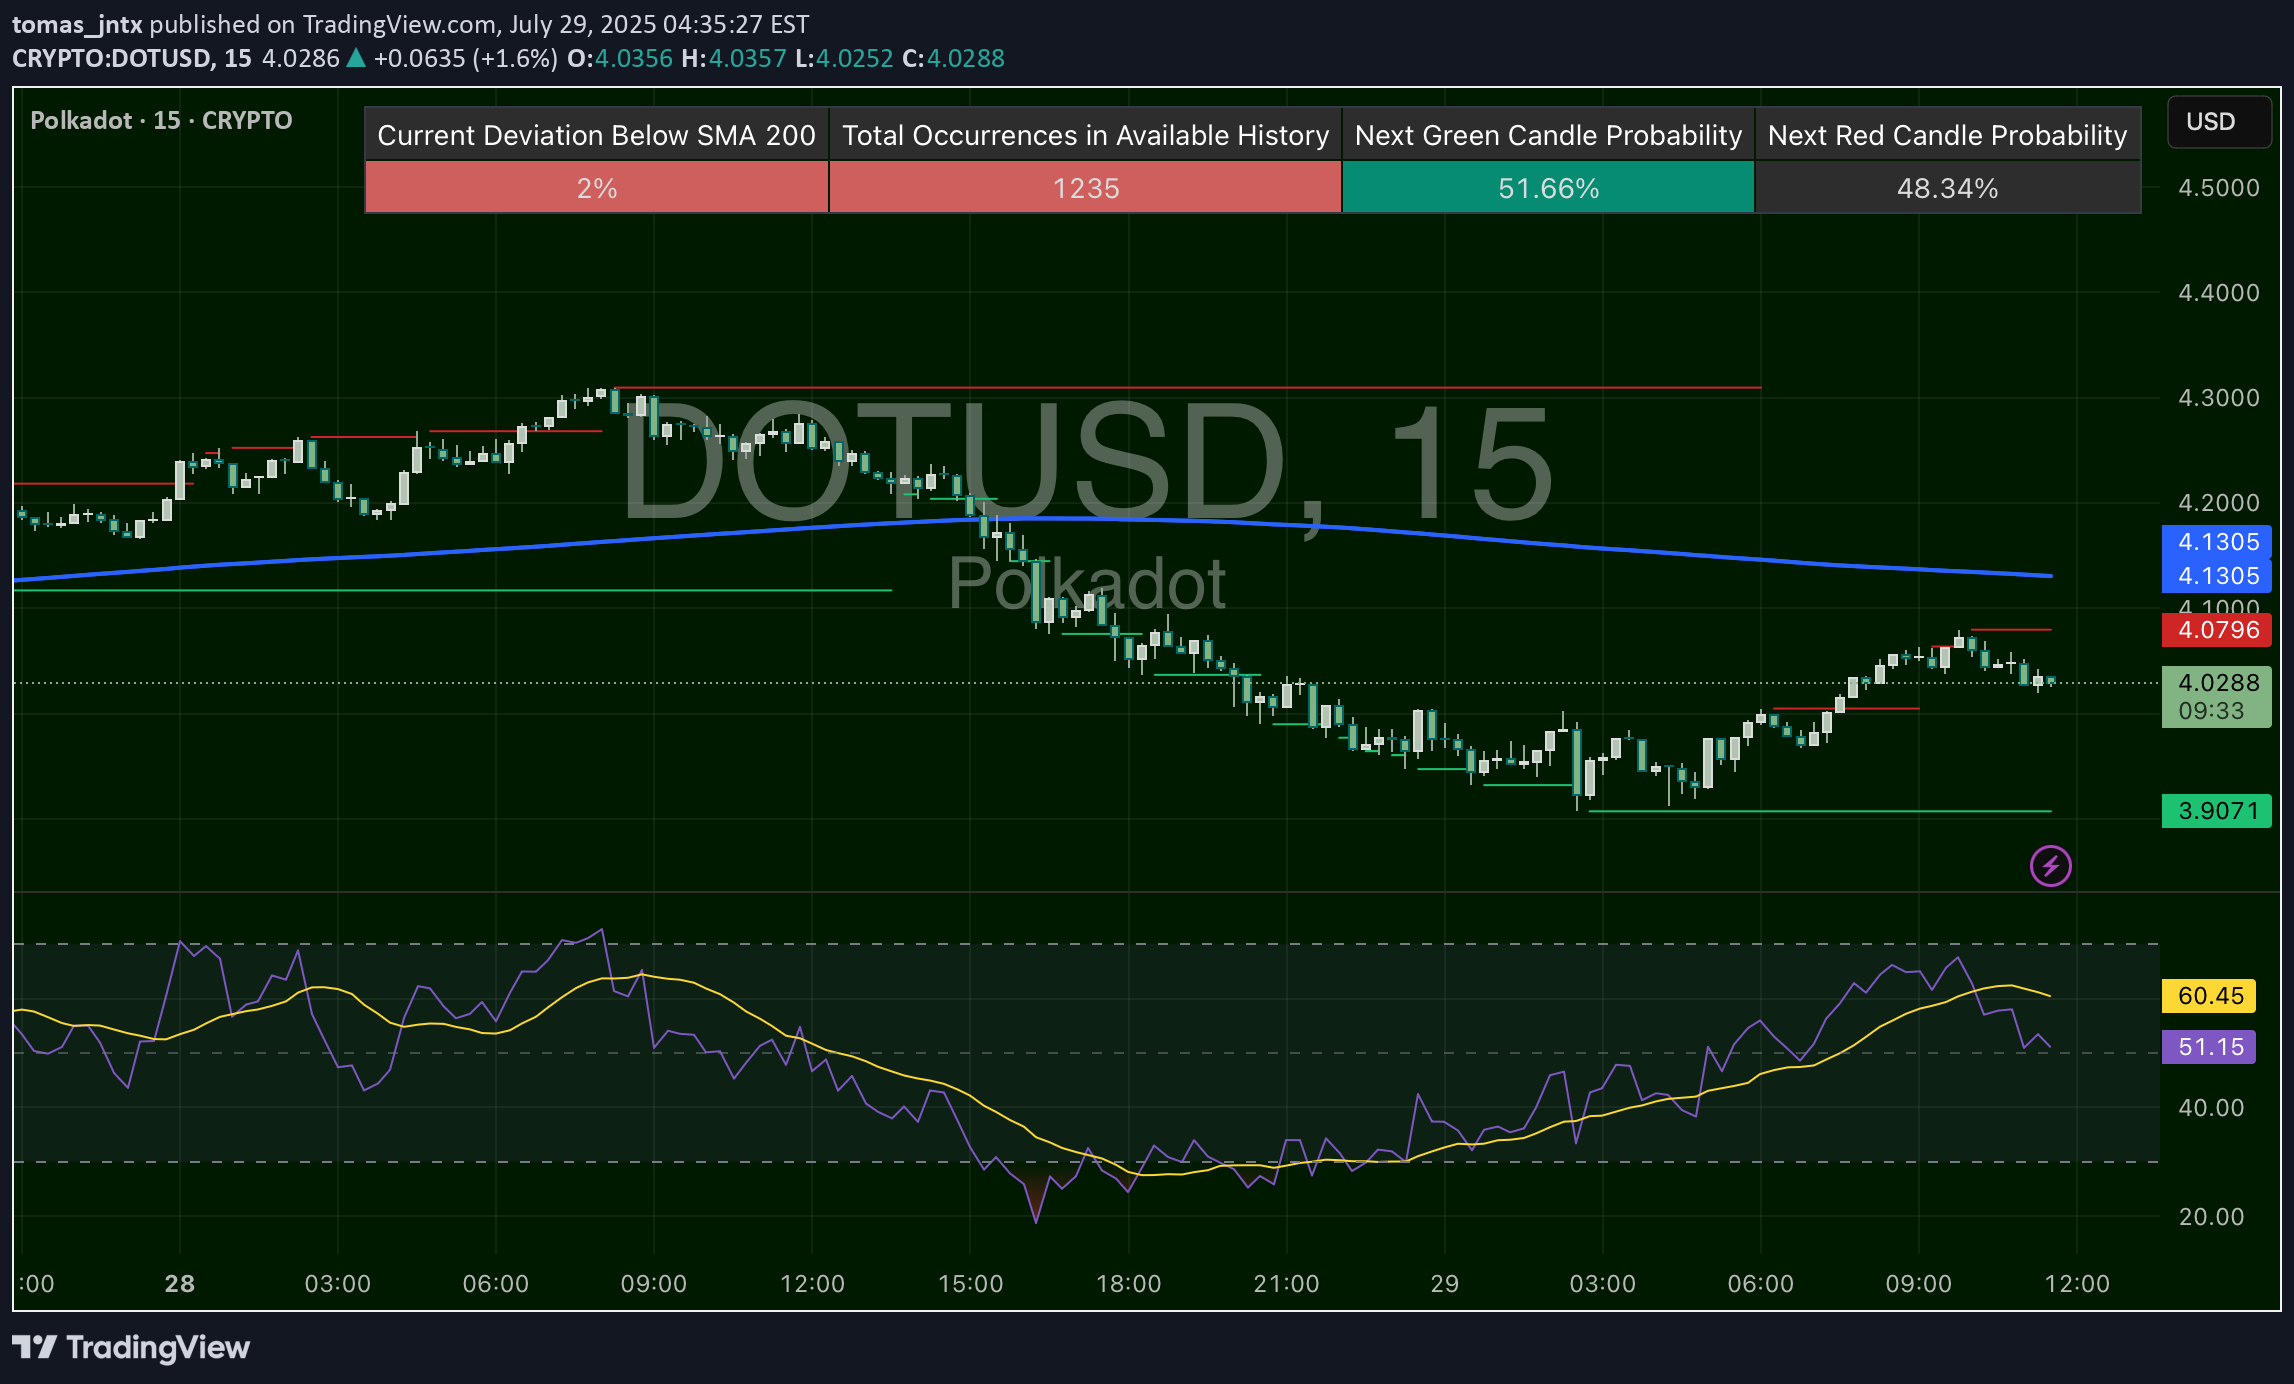Click the green 3.9071 price label

point(2217,811)
